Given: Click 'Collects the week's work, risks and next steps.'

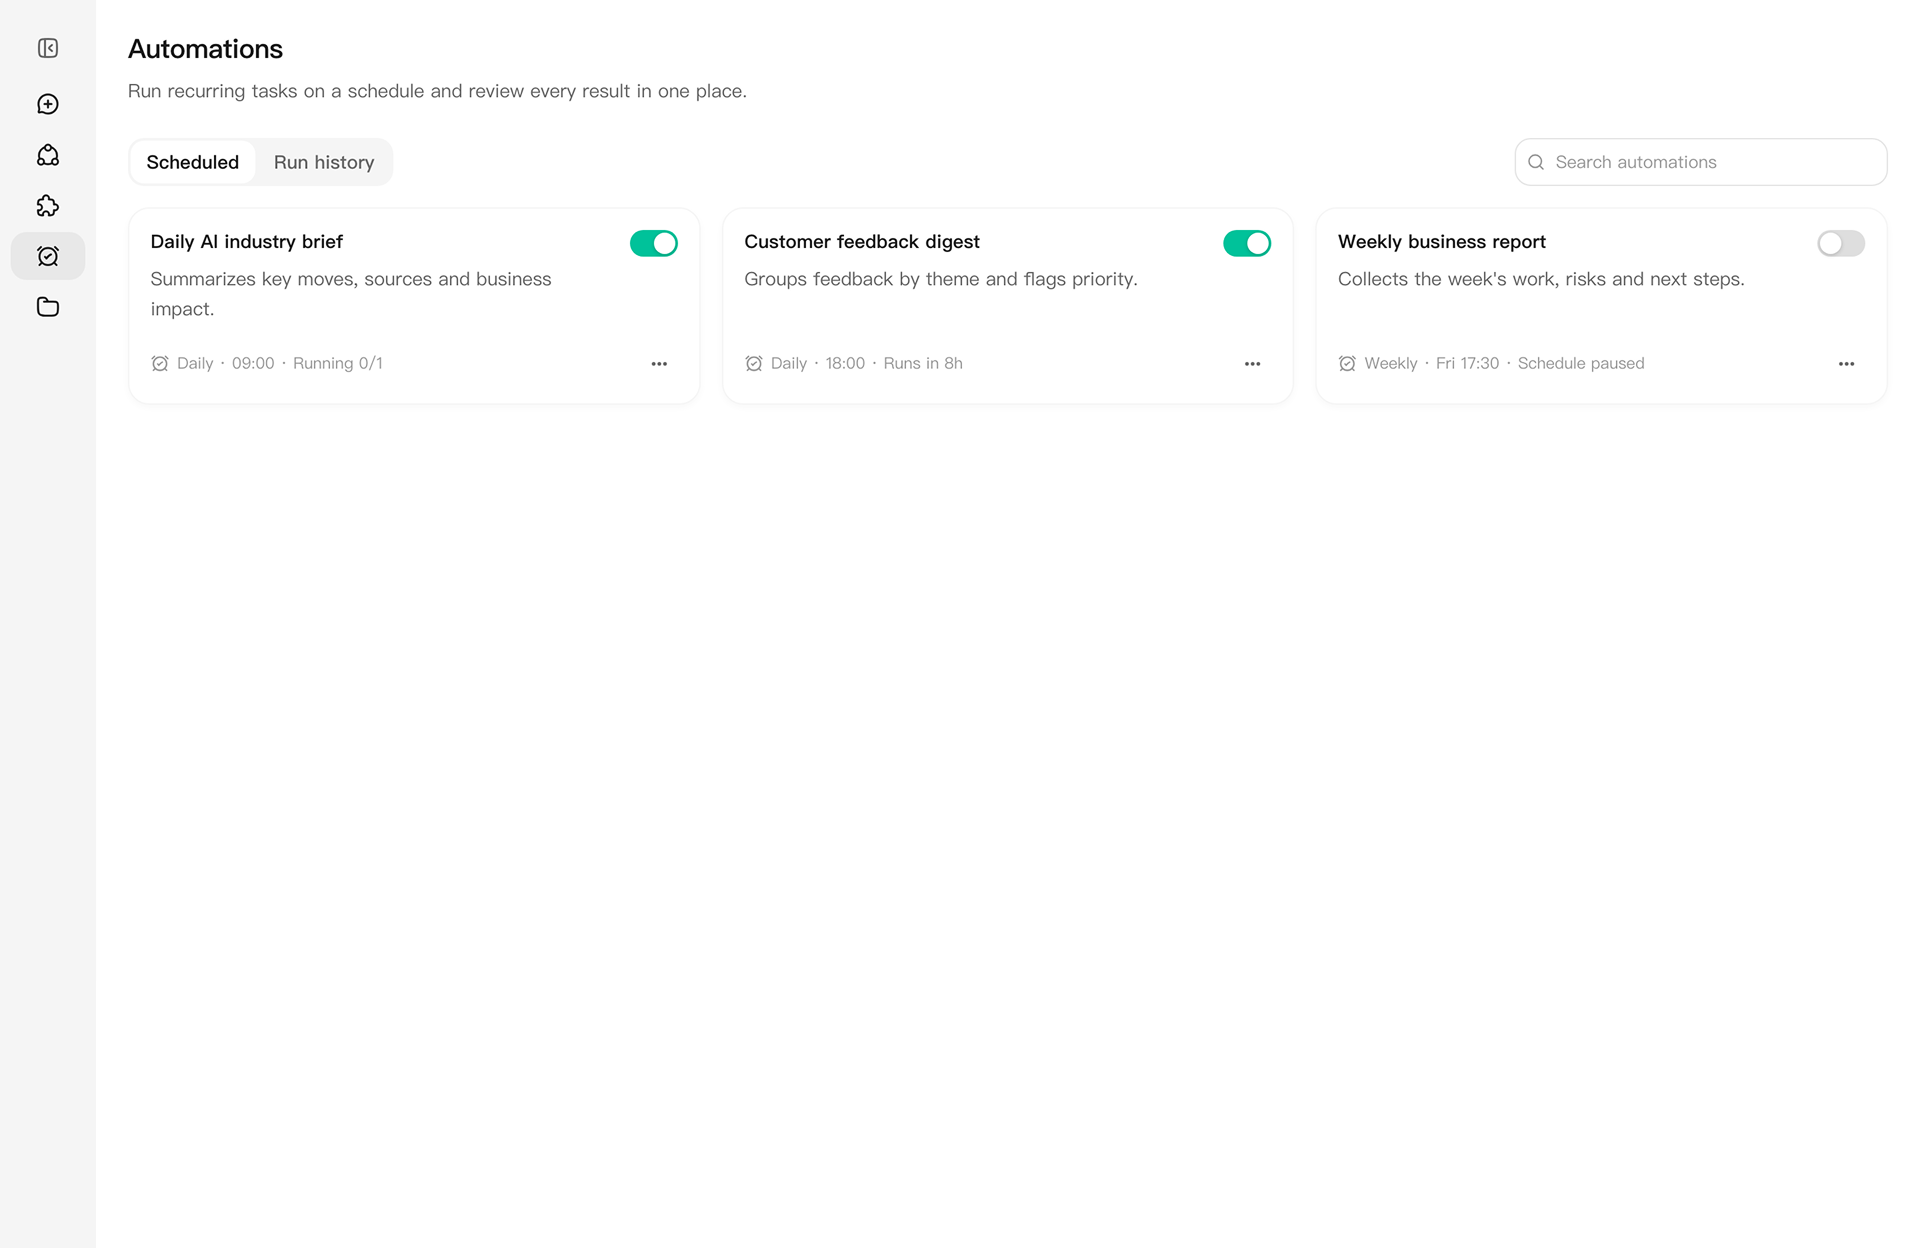Looking at the screenshot, I should click(x=1541, y=279).
